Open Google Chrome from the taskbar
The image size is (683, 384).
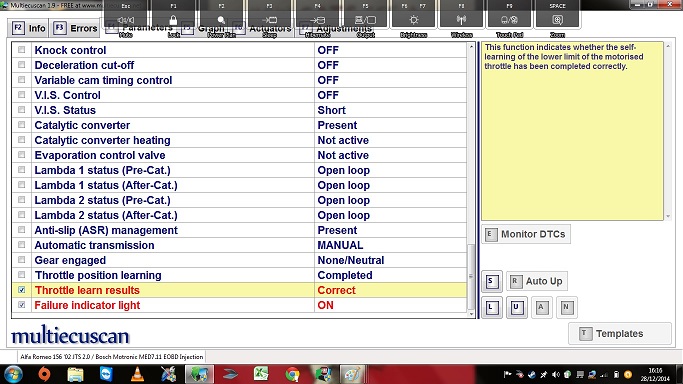pyautogui.click(x=292, y=374)
